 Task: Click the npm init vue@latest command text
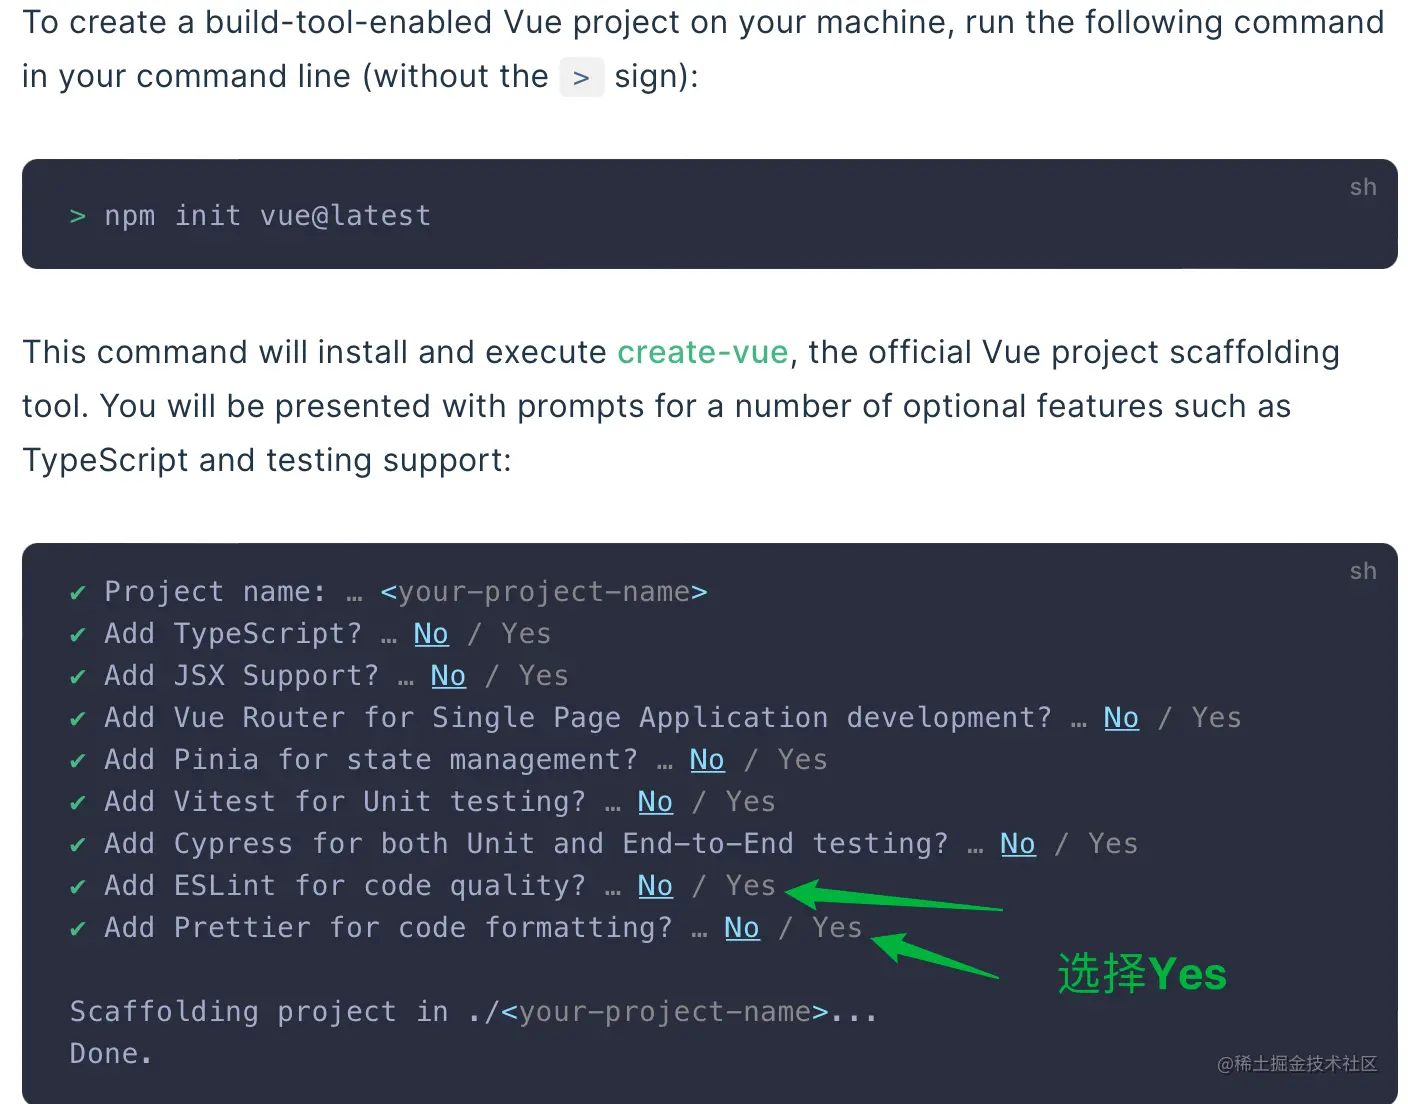267,216
